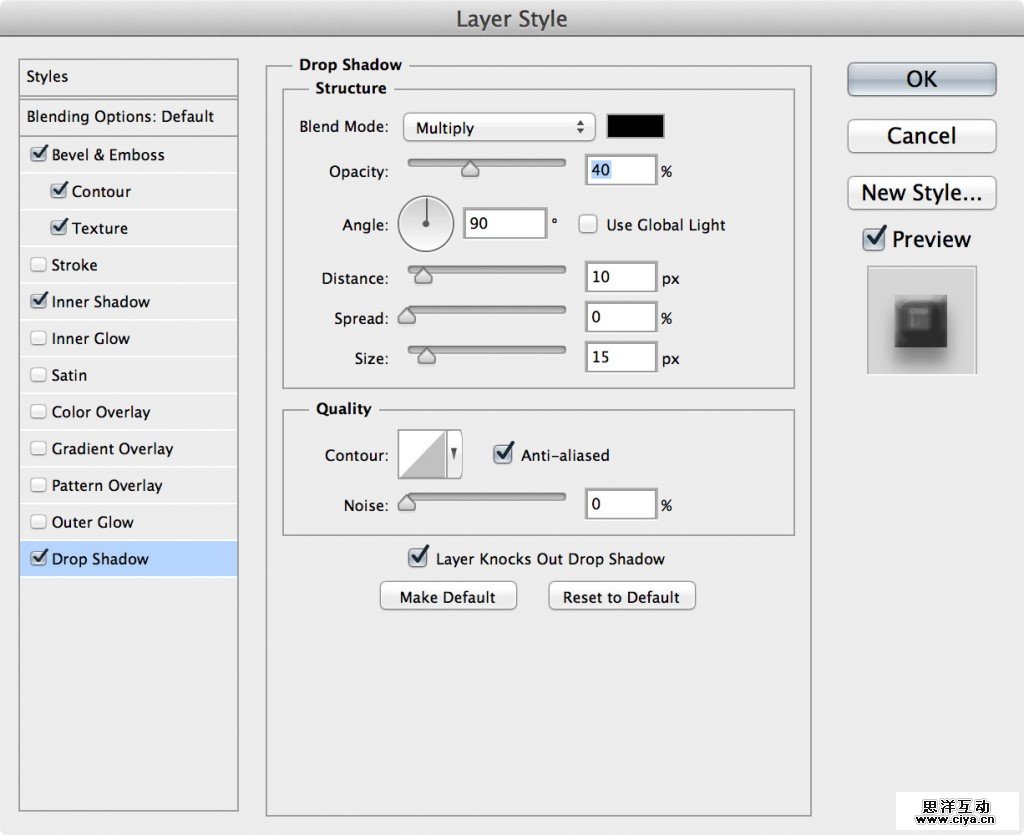Click the Make Default button
This screenshot has height=835, width=1024.
tap(448, 597)
